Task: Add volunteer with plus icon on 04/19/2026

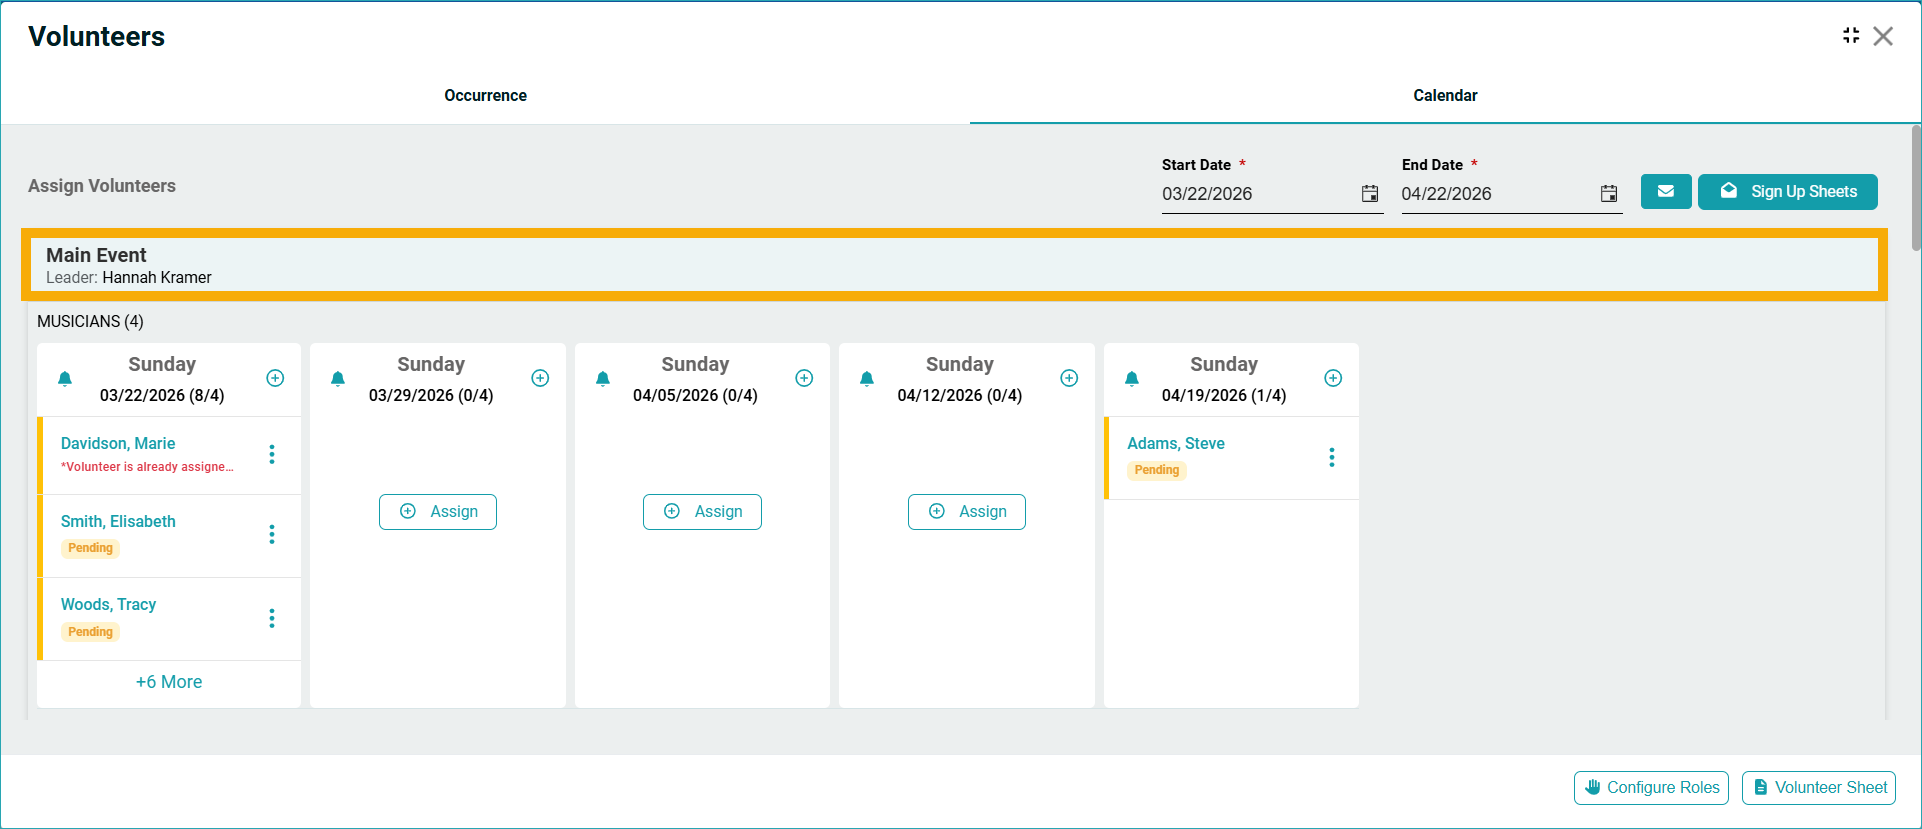Action: pyautogui.click(x=1333, y=378)
